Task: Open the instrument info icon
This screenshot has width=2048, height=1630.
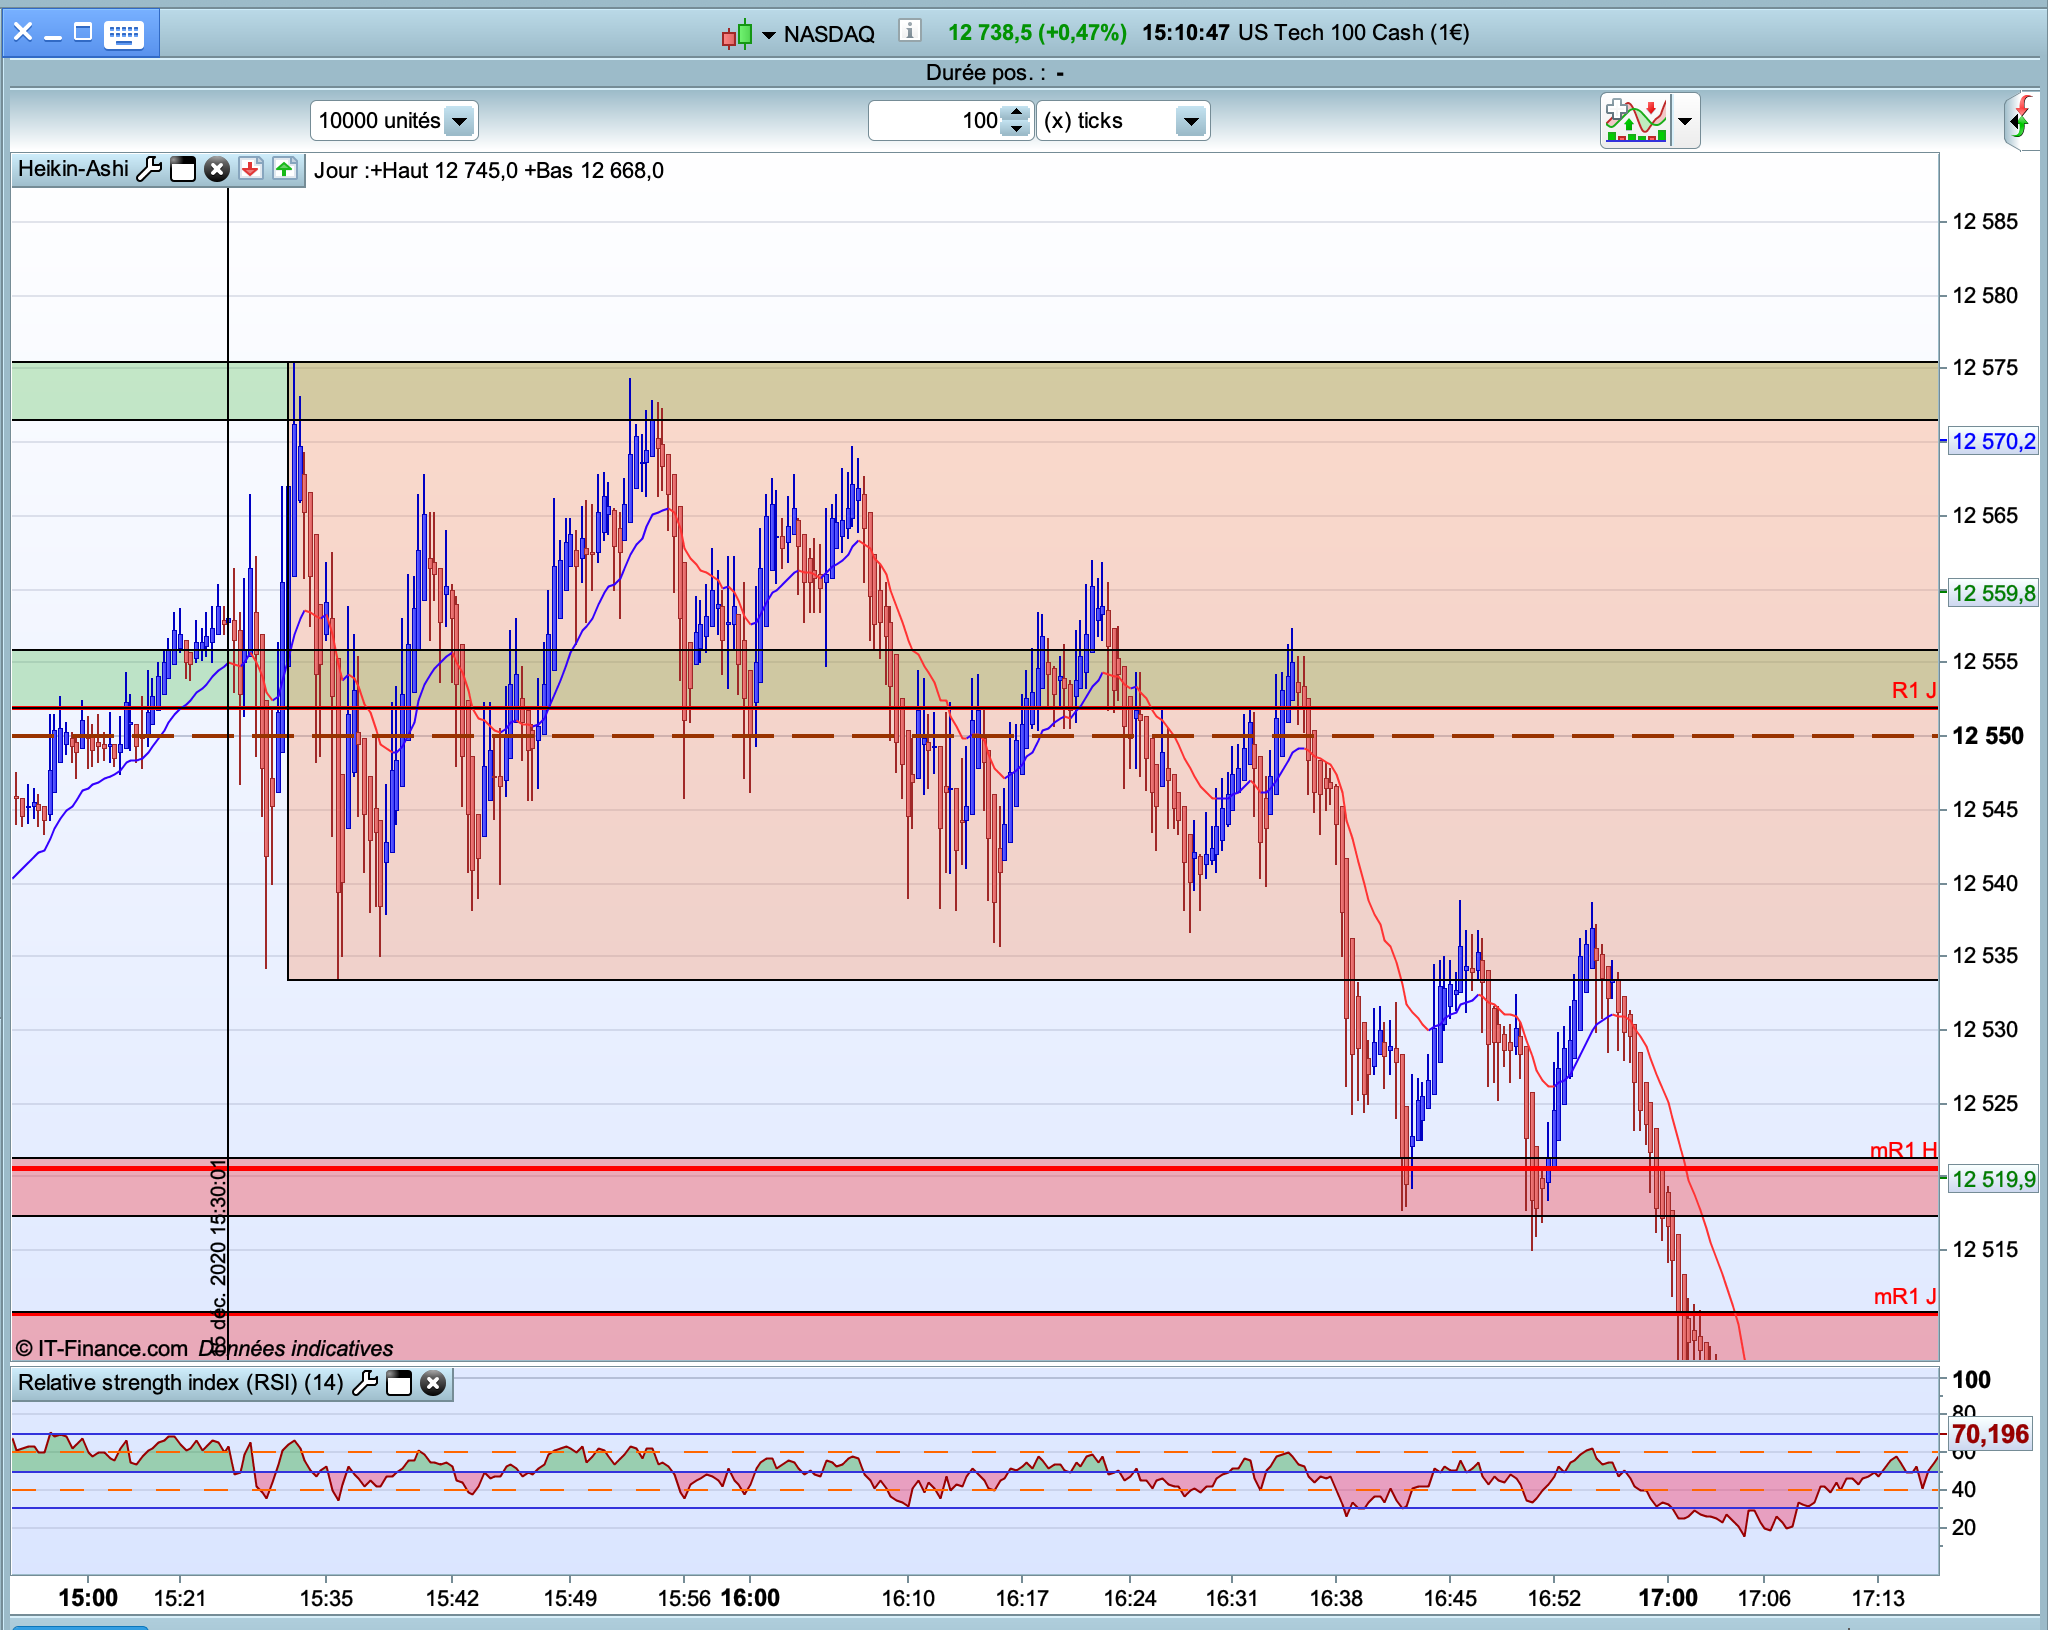Action: click(x=908, y=31)
